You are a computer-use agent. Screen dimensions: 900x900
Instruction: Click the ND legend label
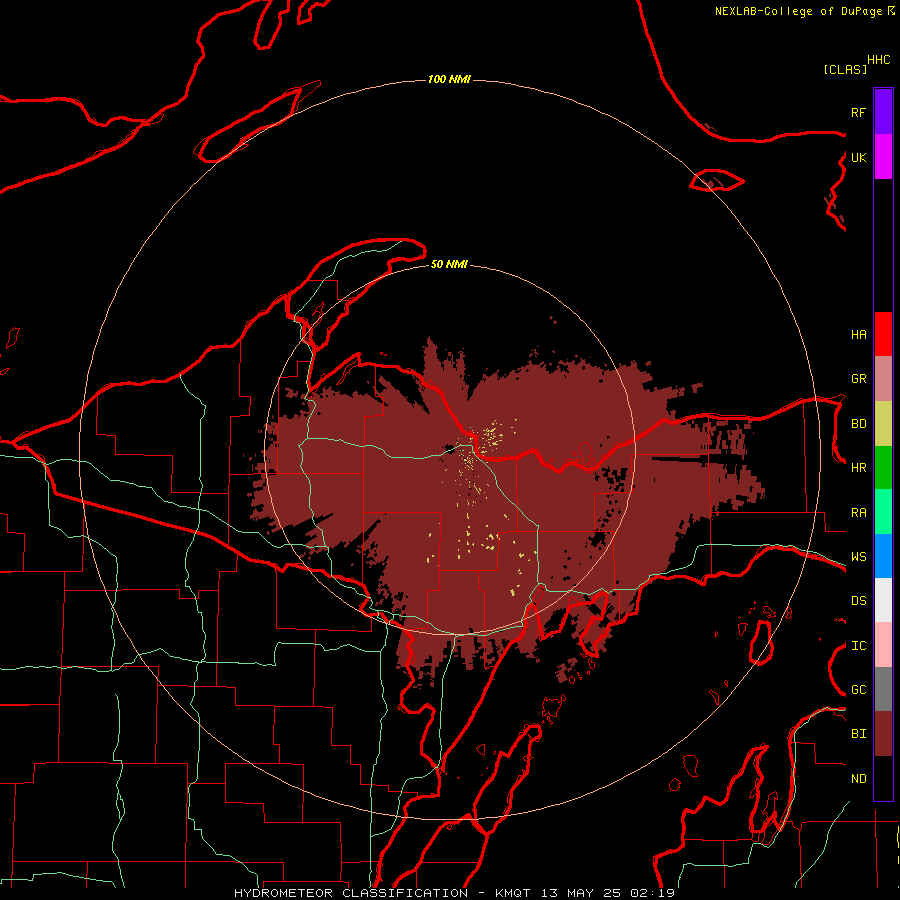point(858,779)
